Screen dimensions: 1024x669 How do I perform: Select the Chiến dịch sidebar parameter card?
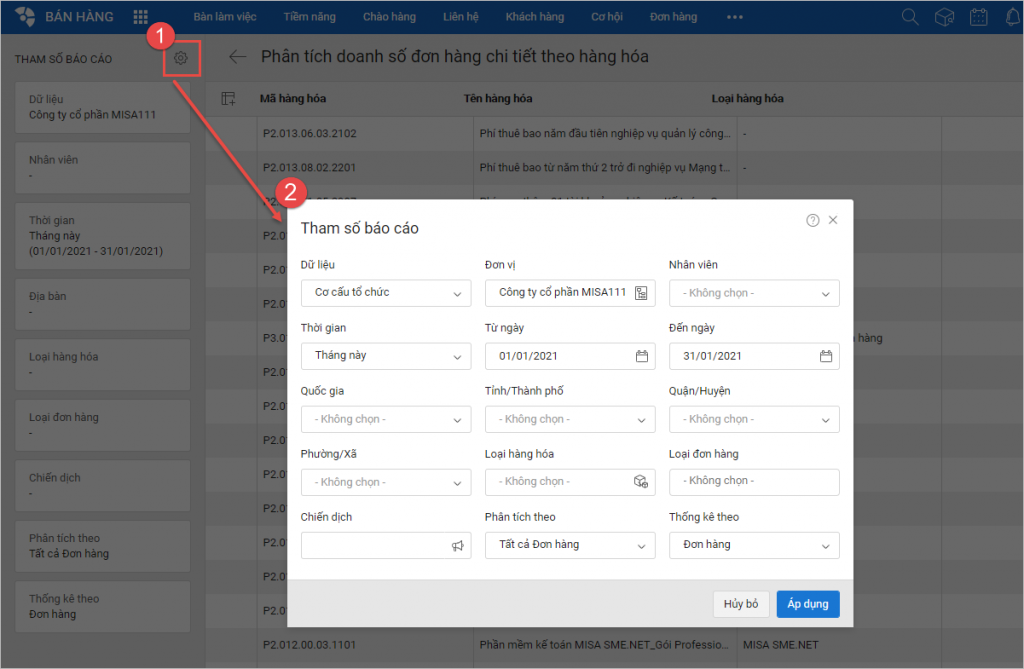[x=103, y=485]
